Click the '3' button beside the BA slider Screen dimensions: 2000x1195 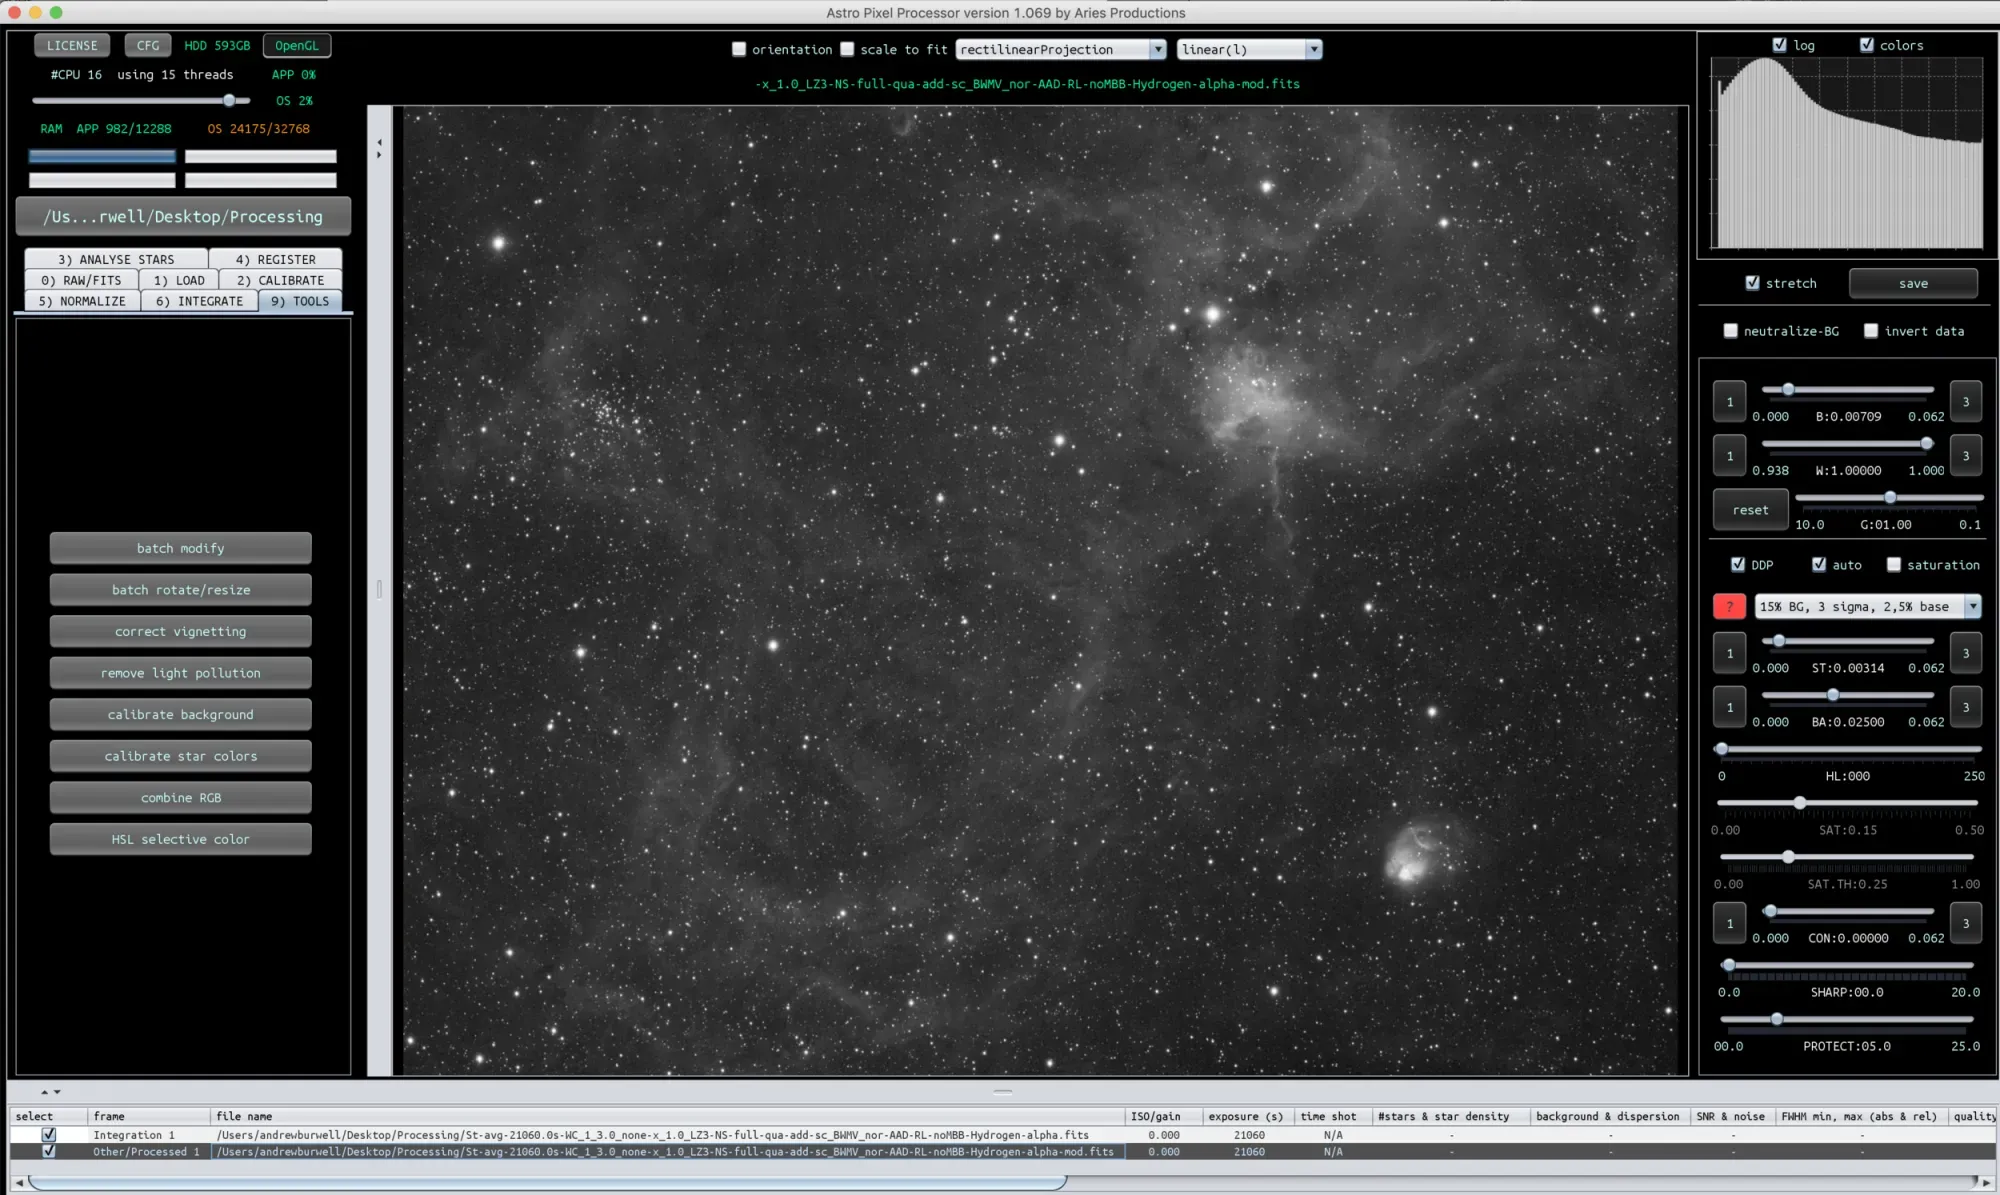click(1965, 707)
